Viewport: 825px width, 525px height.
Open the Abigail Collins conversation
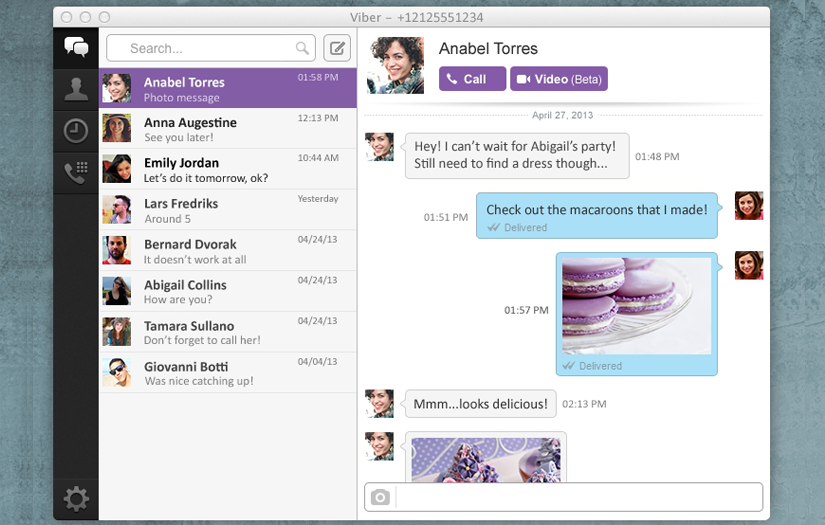228,291
